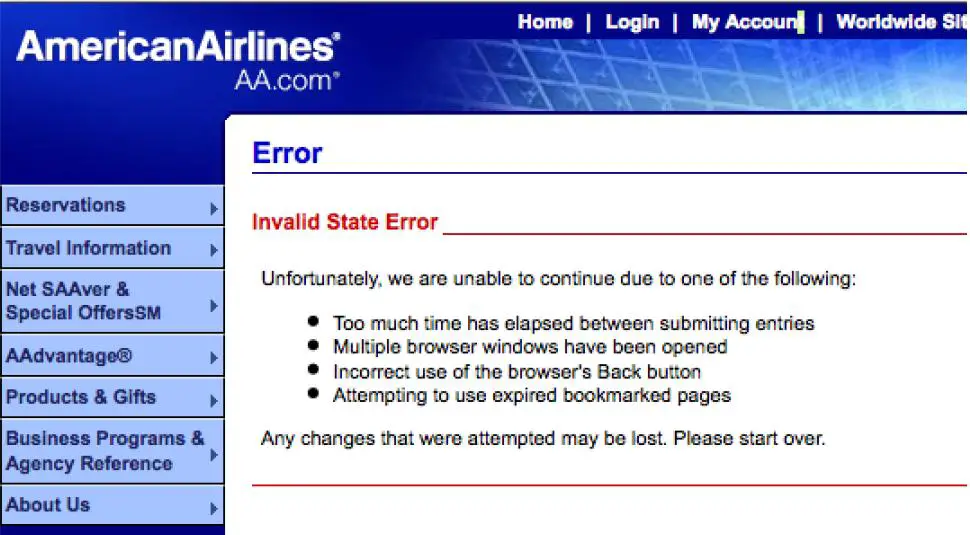Go to the Home link

[x=545, y=22]
